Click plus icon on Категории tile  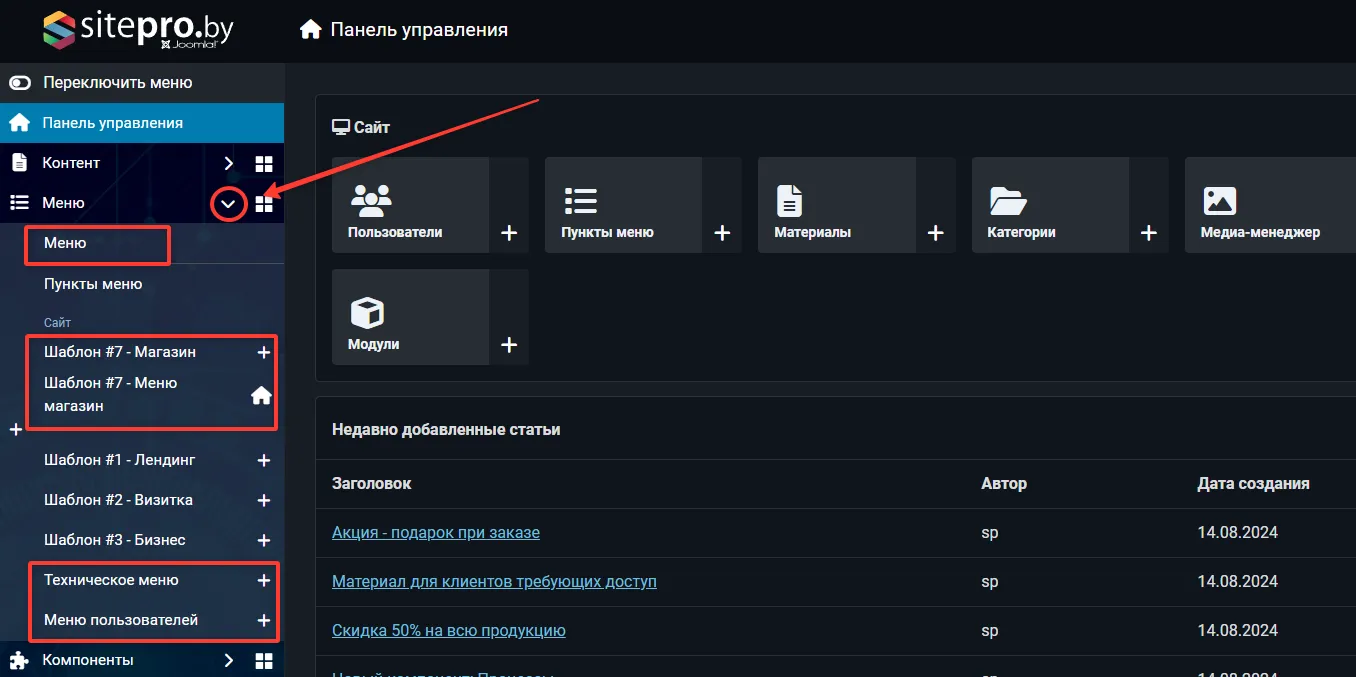coord(1148,233)
